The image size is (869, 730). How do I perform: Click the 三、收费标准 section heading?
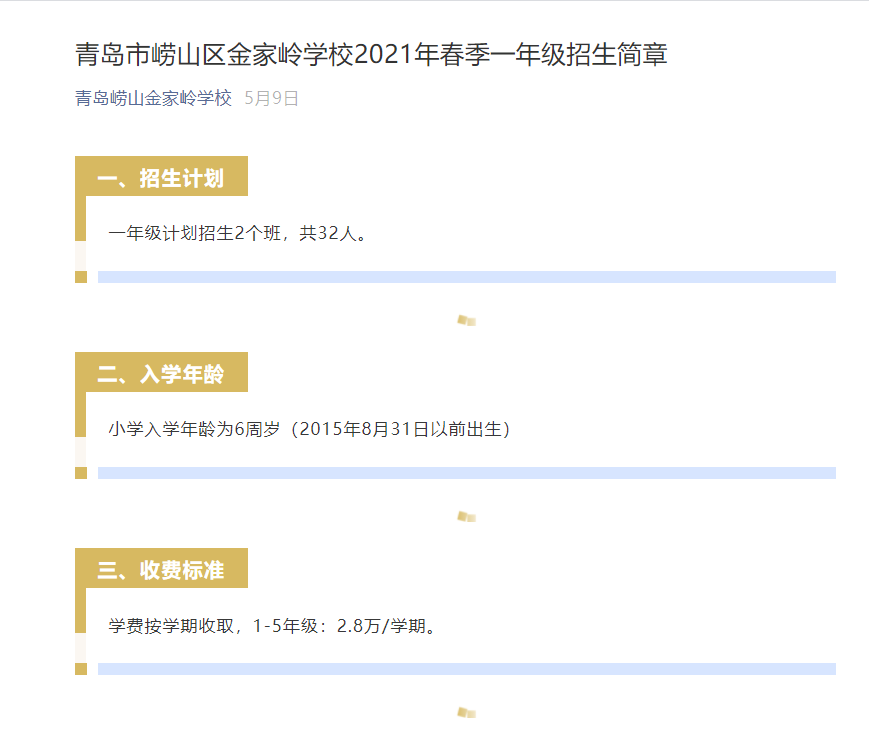click(161, 569)
